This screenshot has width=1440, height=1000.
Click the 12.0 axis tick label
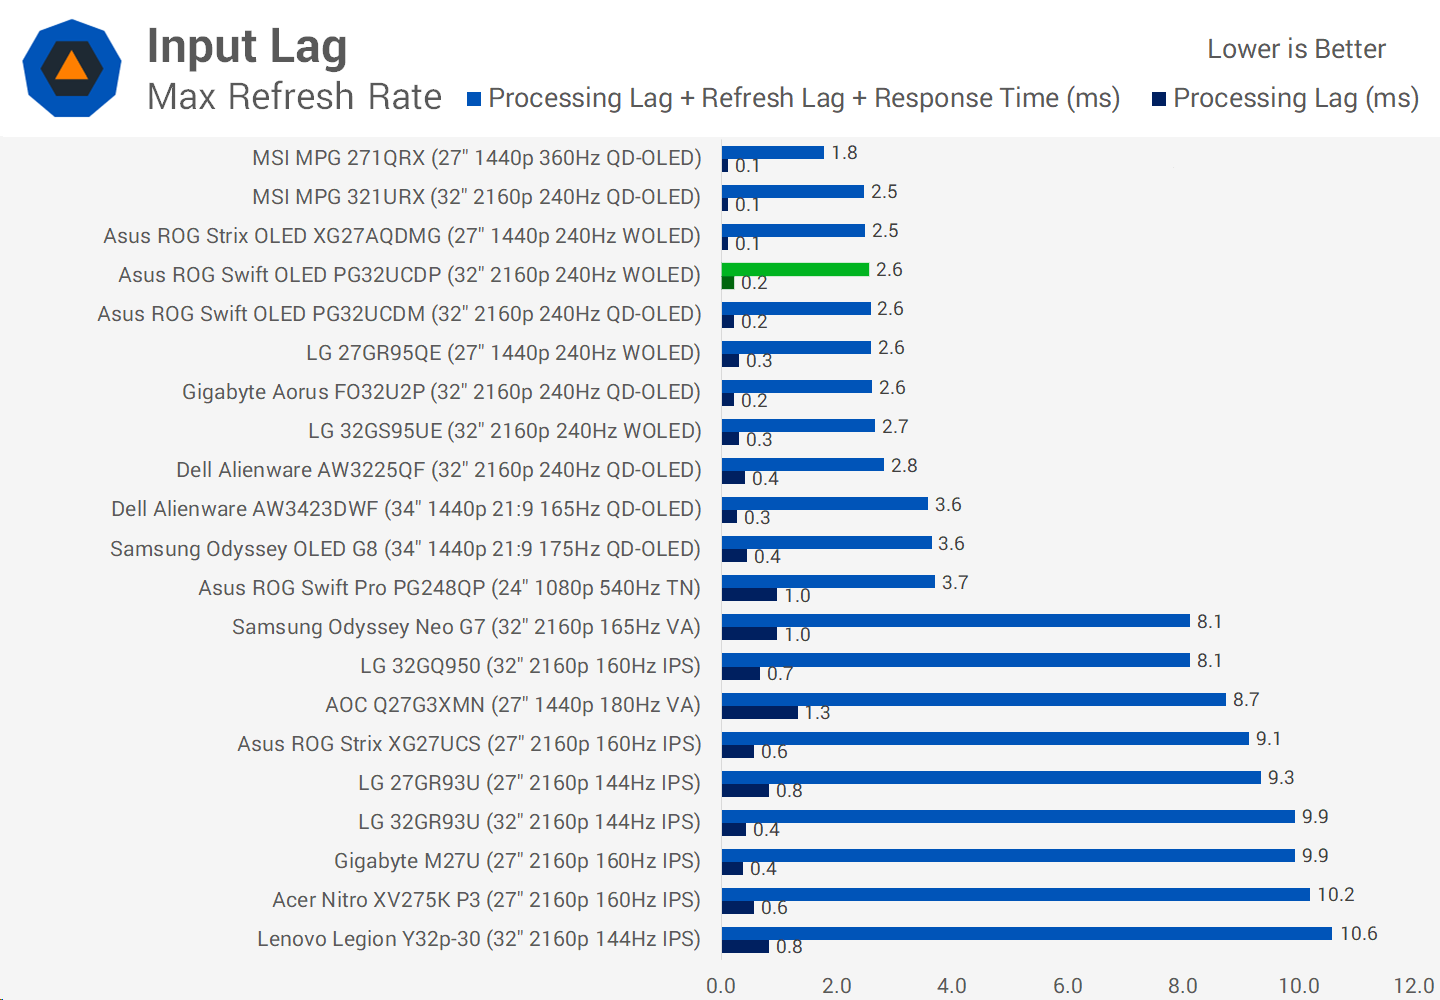click(x=1414, y=986)
